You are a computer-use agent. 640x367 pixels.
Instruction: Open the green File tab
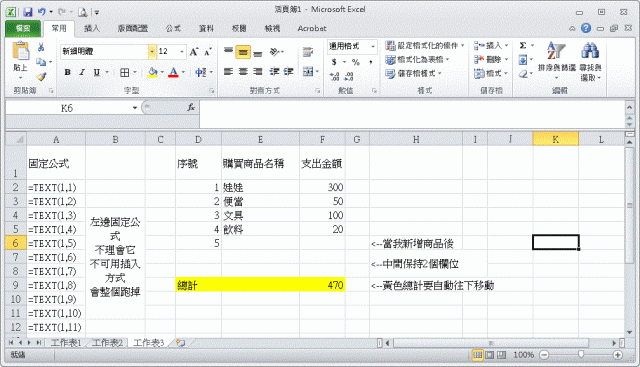point(23,28)
